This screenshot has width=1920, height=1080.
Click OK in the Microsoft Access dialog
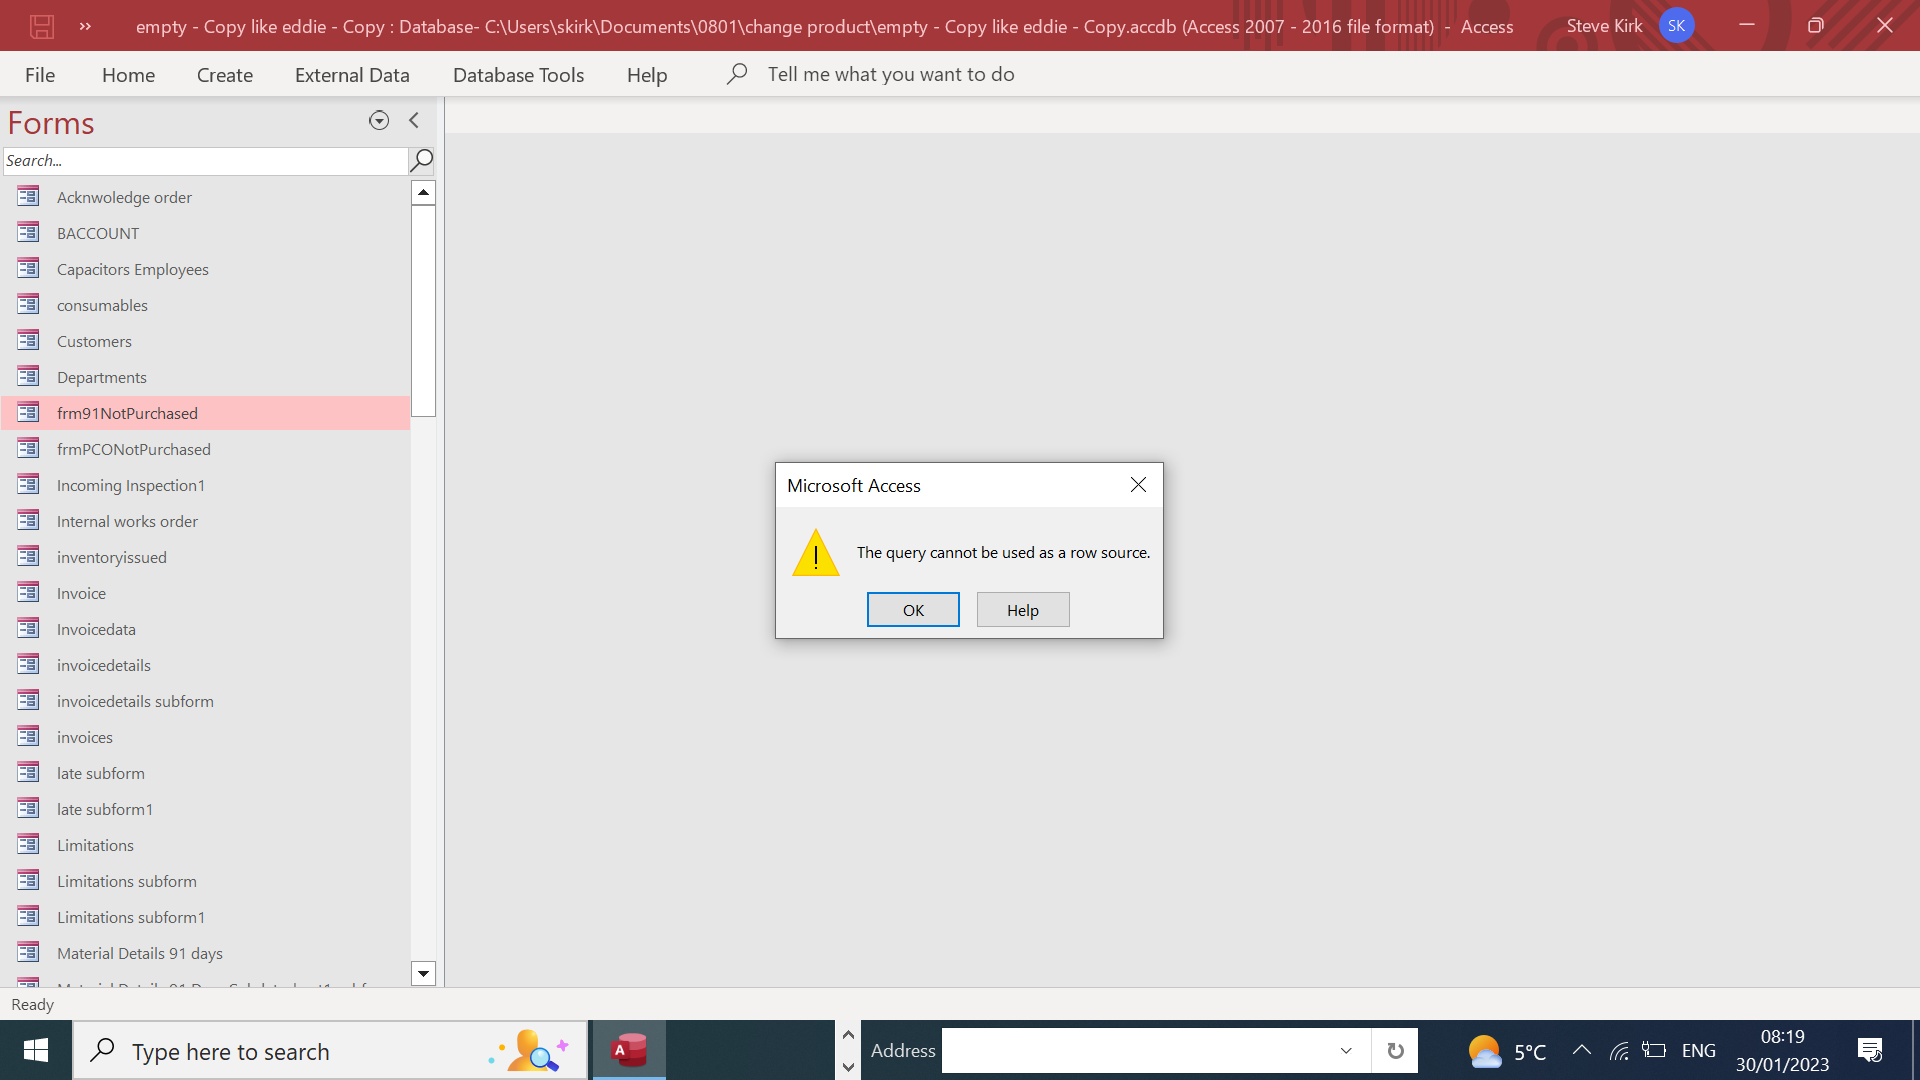(x=913, y=610)
